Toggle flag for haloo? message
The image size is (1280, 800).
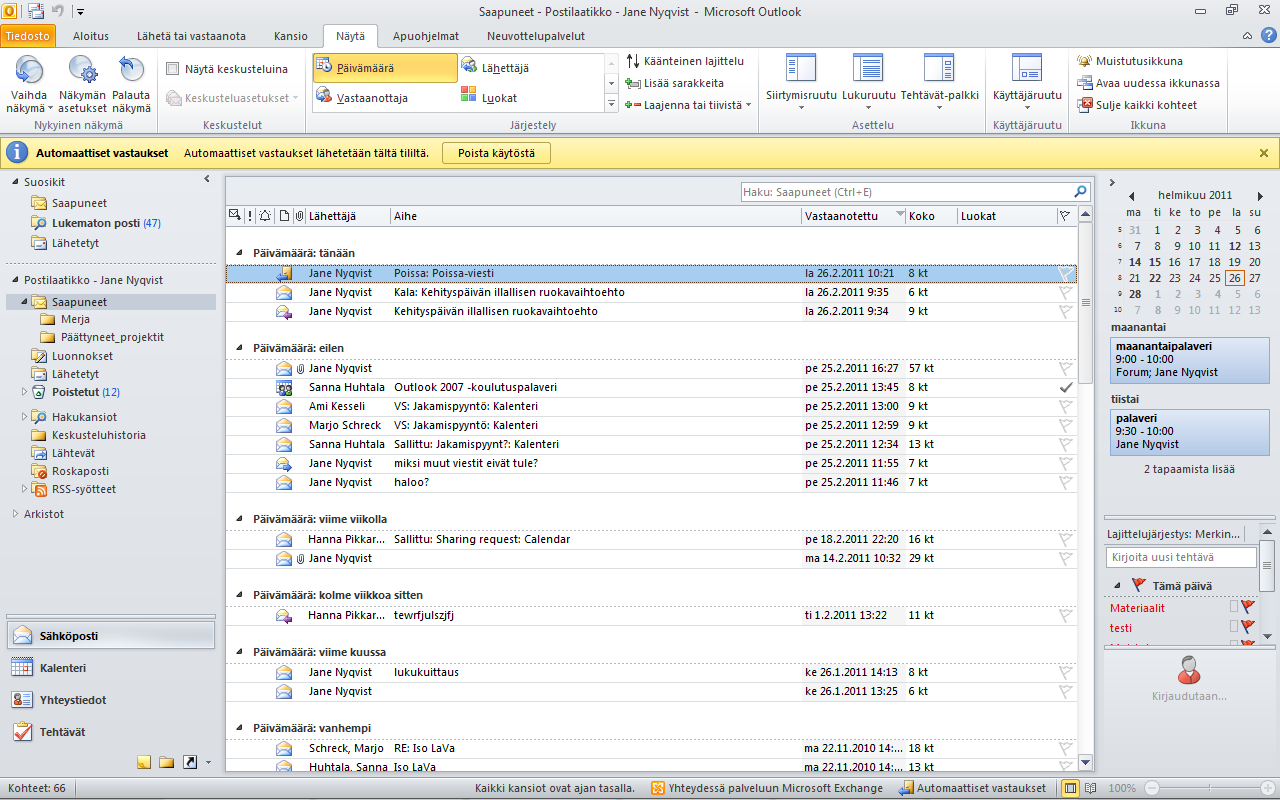(x=1066, y=482)
